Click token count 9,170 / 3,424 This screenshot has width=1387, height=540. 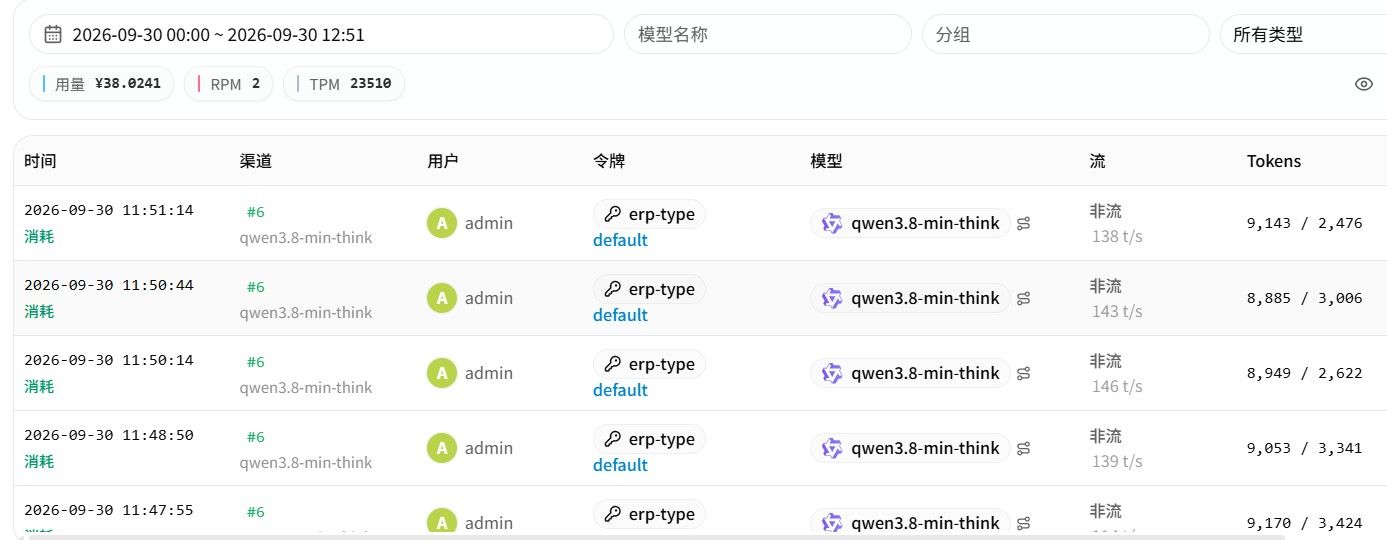point(1304,523)
